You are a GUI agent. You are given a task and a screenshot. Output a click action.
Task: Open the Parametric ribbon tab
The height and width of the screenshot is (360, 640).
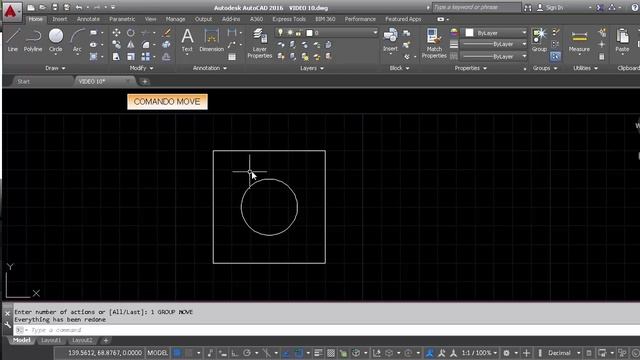[122, 19]
